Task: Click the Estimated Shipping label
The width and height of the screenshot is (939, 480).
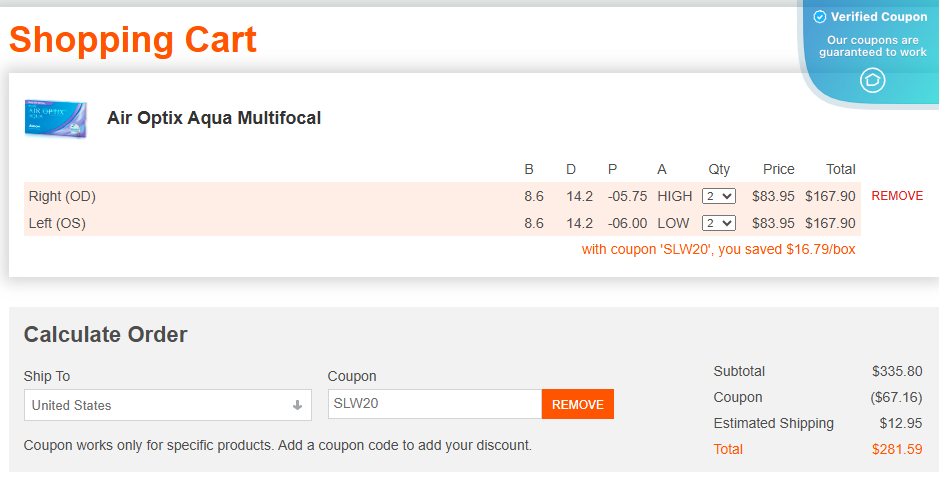Action: pos(773,423)
